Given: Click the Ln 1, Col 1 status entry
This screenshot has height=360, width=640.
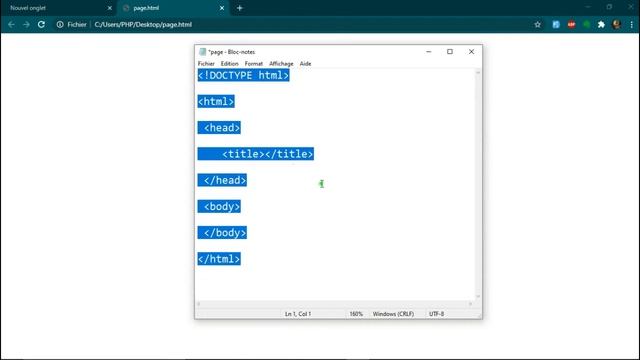Looking at the screenshot, I should [298, 314].
